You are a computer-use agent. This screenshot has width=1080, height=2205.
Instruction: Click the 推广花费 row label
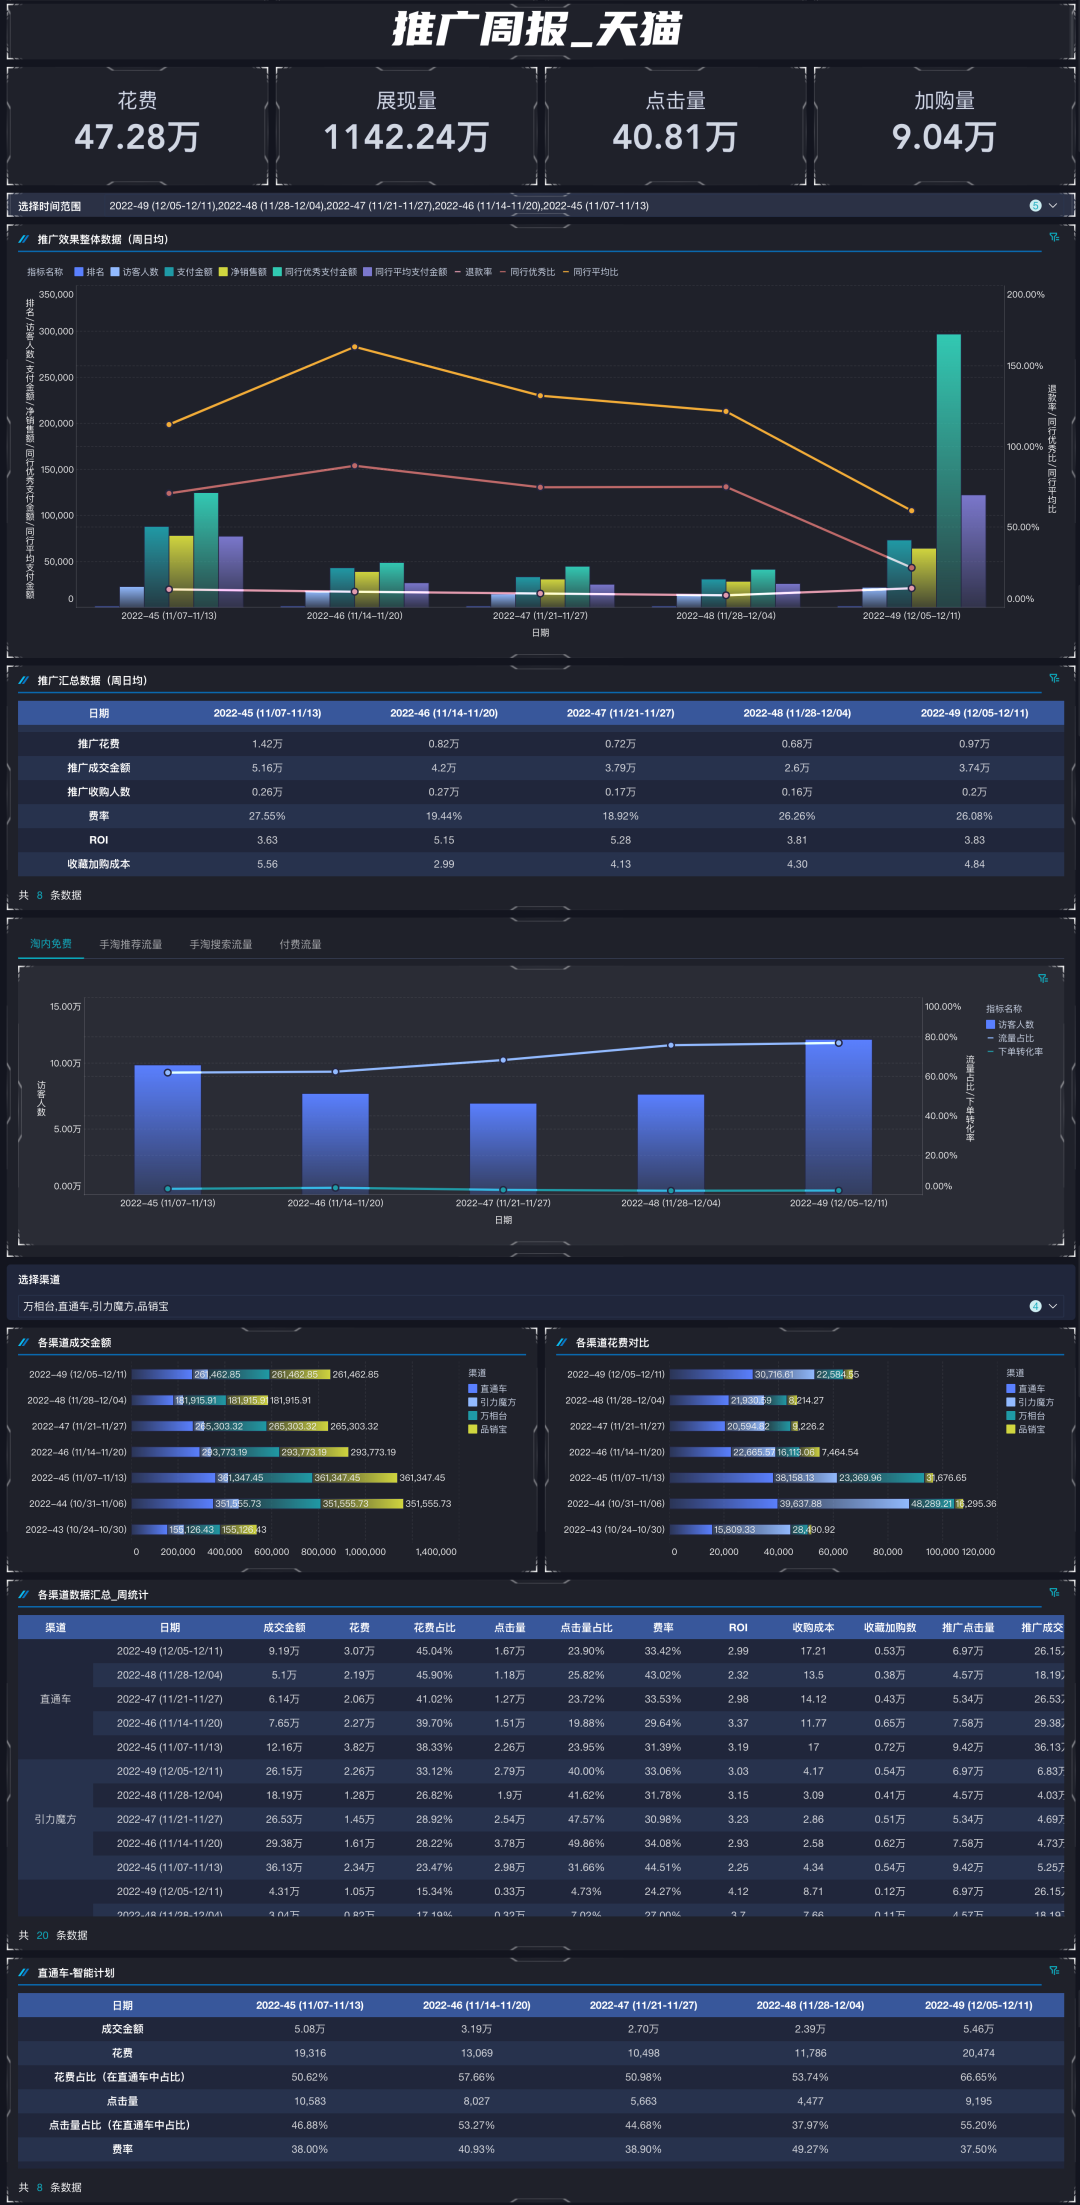[99, 743]
